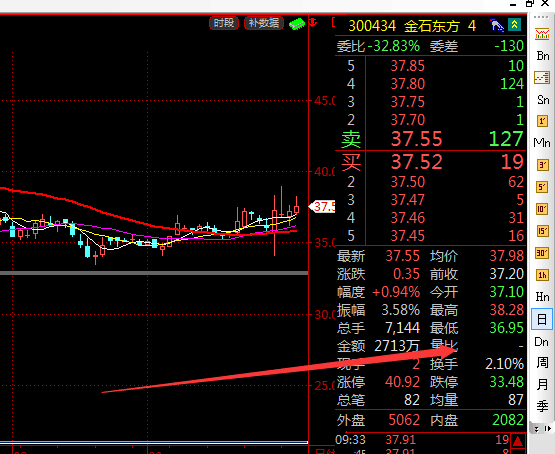This screenshot has width=555, height=454.
Task: Click buy level 4 price 37.46
Action: (x=407, y=218)
